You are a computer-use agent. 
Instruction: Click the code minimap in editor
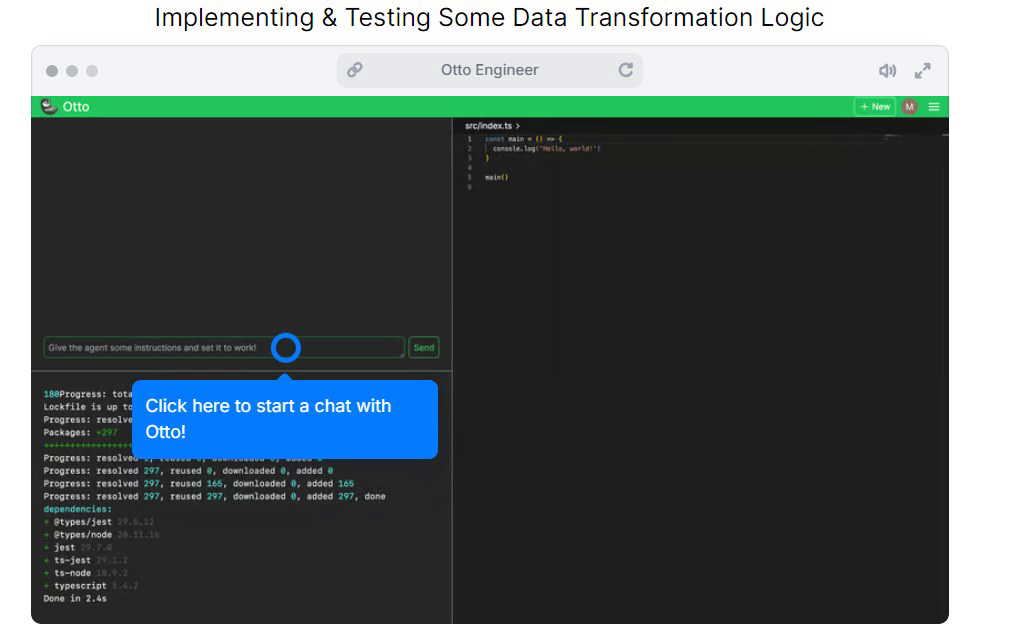tap(893, 136)
